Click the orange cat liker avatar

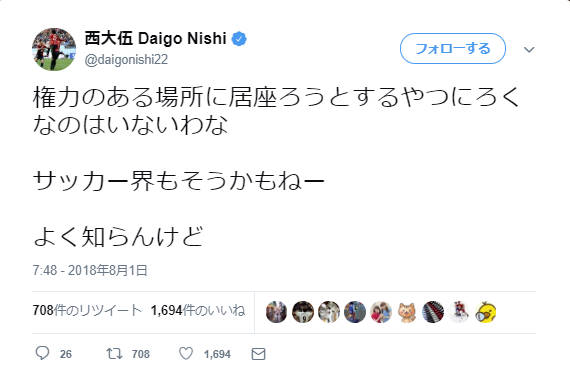point(407,312)
